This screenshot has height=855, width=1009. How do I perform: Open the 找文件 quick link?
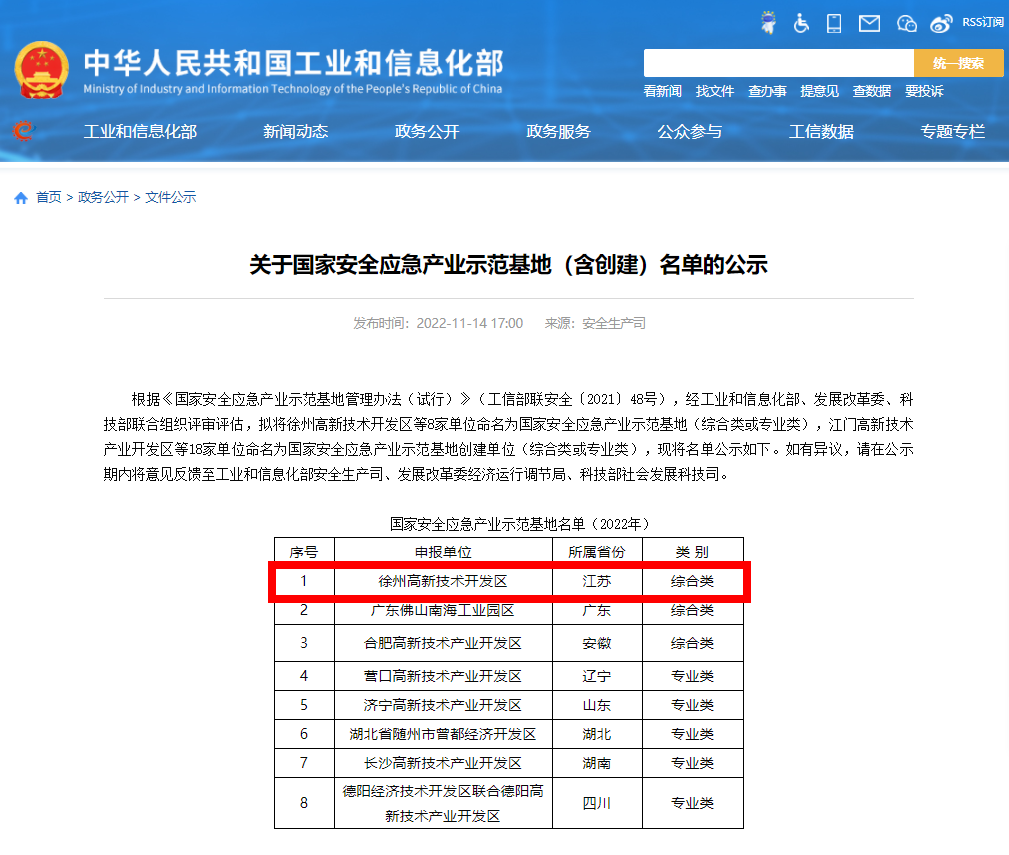coord(714,91)
